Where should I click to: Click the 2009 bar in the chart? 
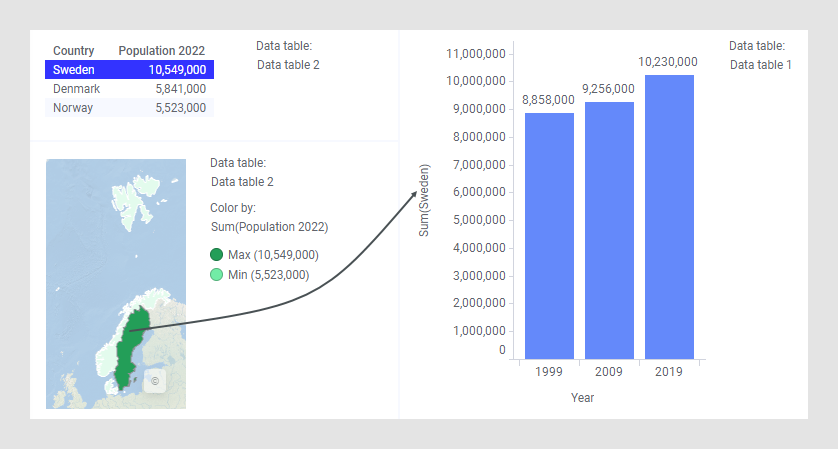pos(609,230)
